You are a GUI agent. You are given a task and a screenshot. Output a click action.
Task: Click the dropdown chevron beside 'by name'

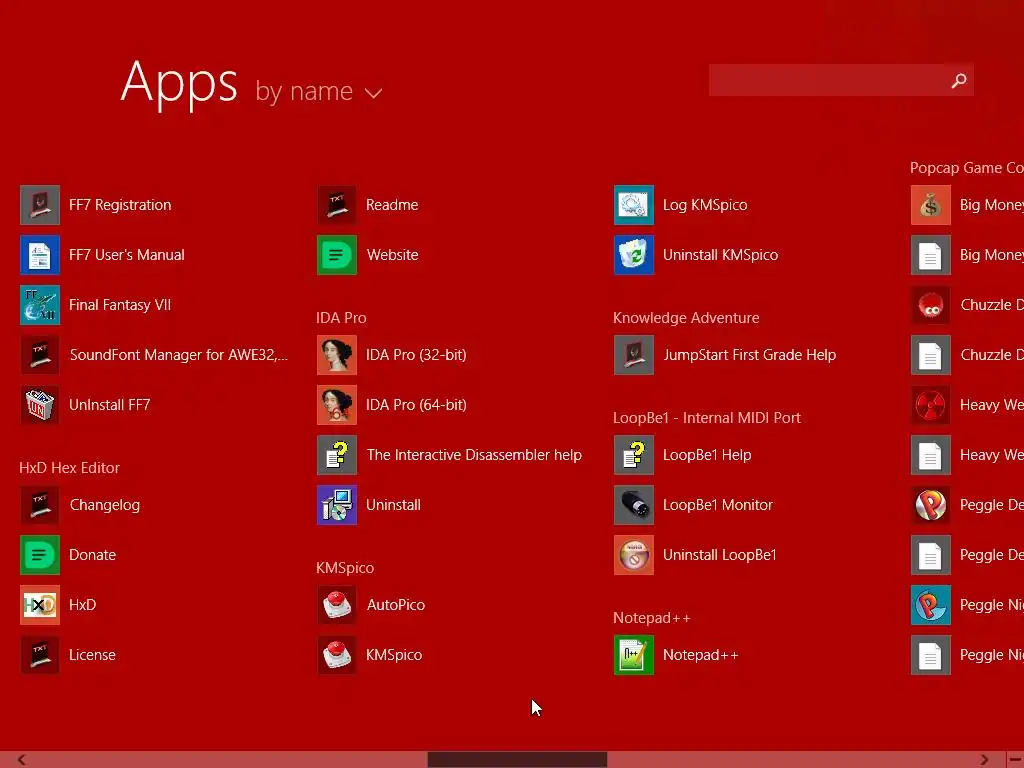(x=373, y=93)
